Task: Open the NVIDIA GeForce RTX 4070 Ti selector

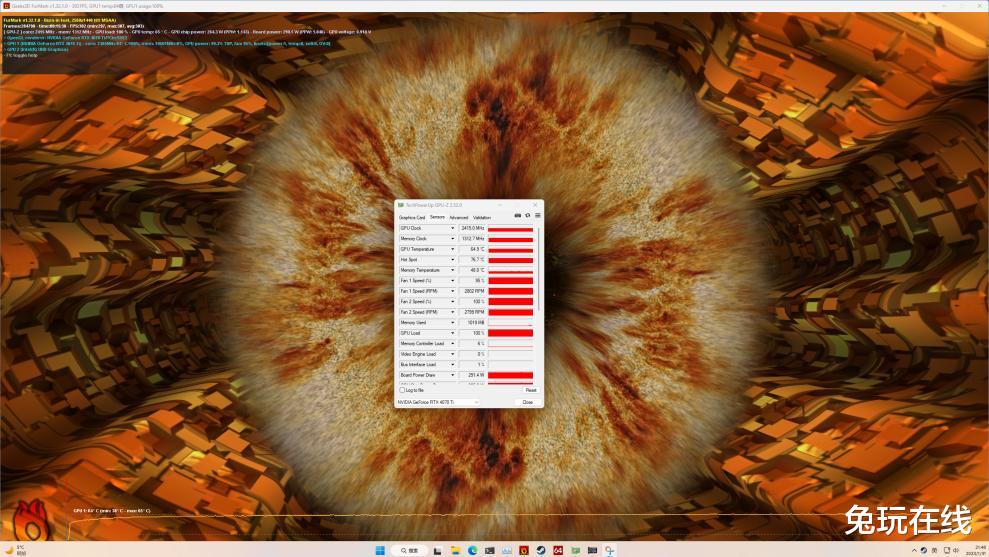Action: 438,402
